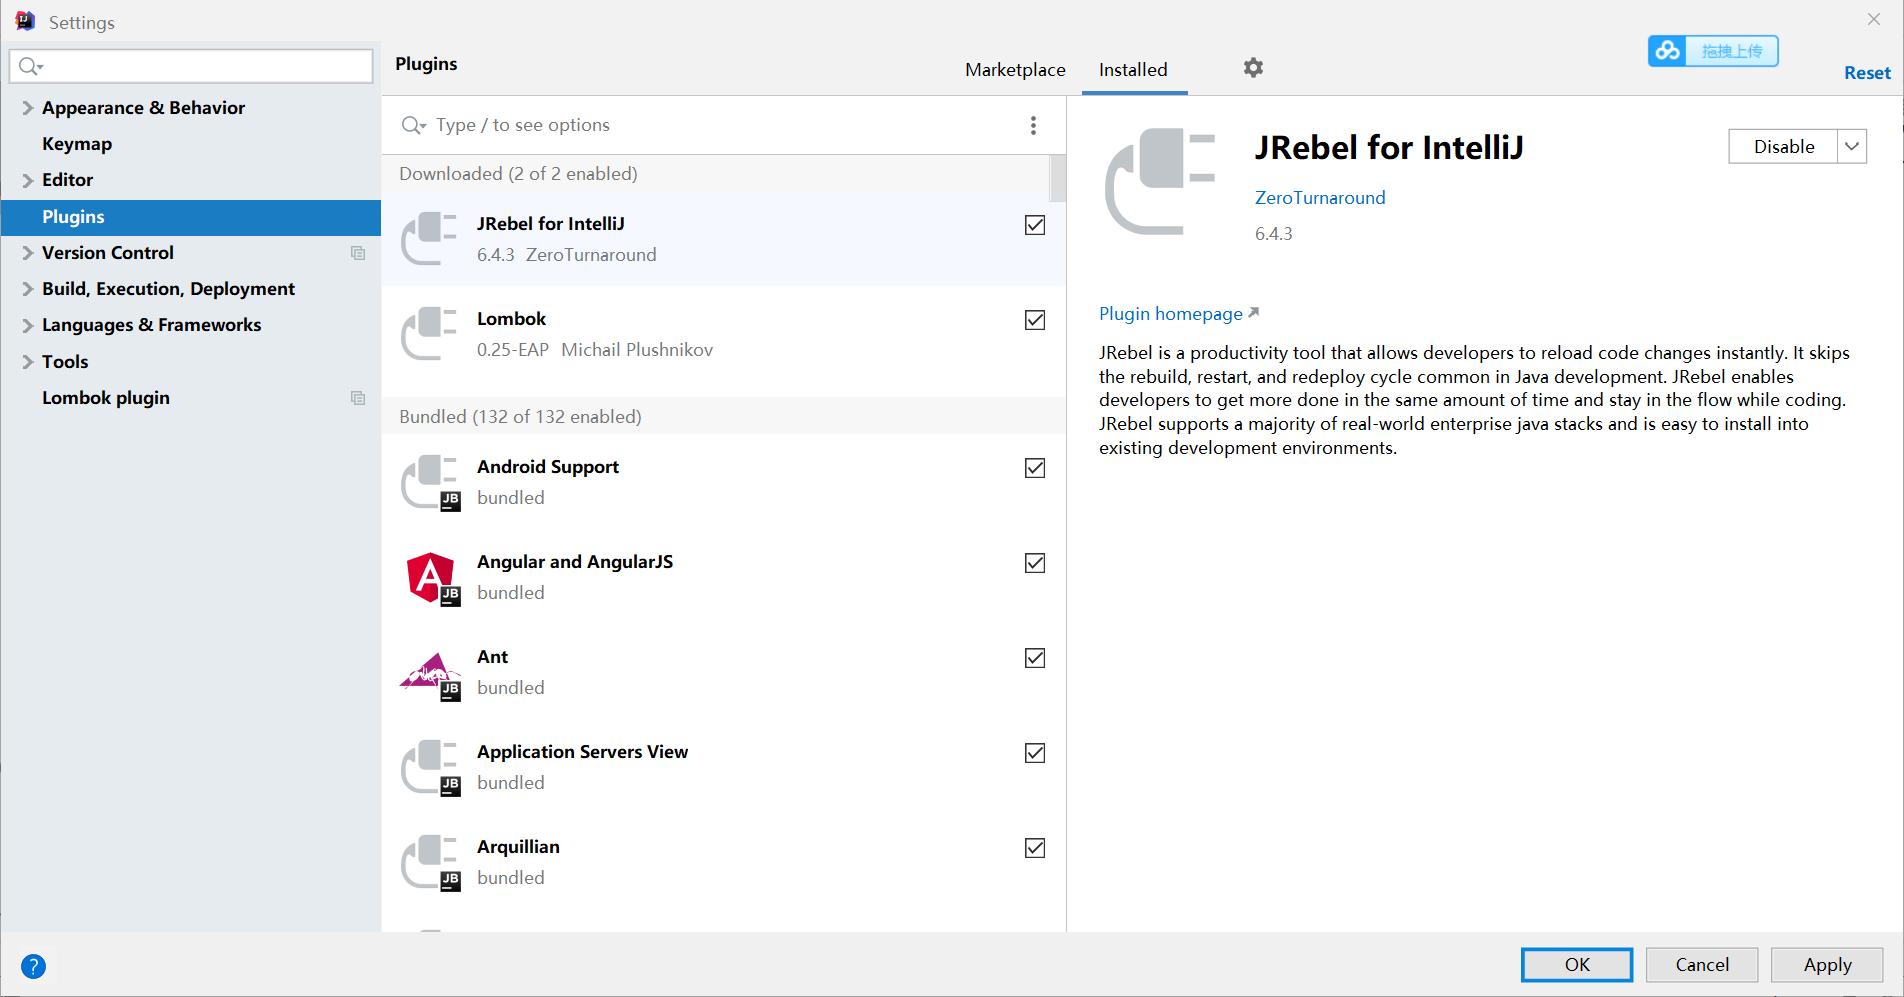Uncheck Application Servers View plugin

[1035, 753]
